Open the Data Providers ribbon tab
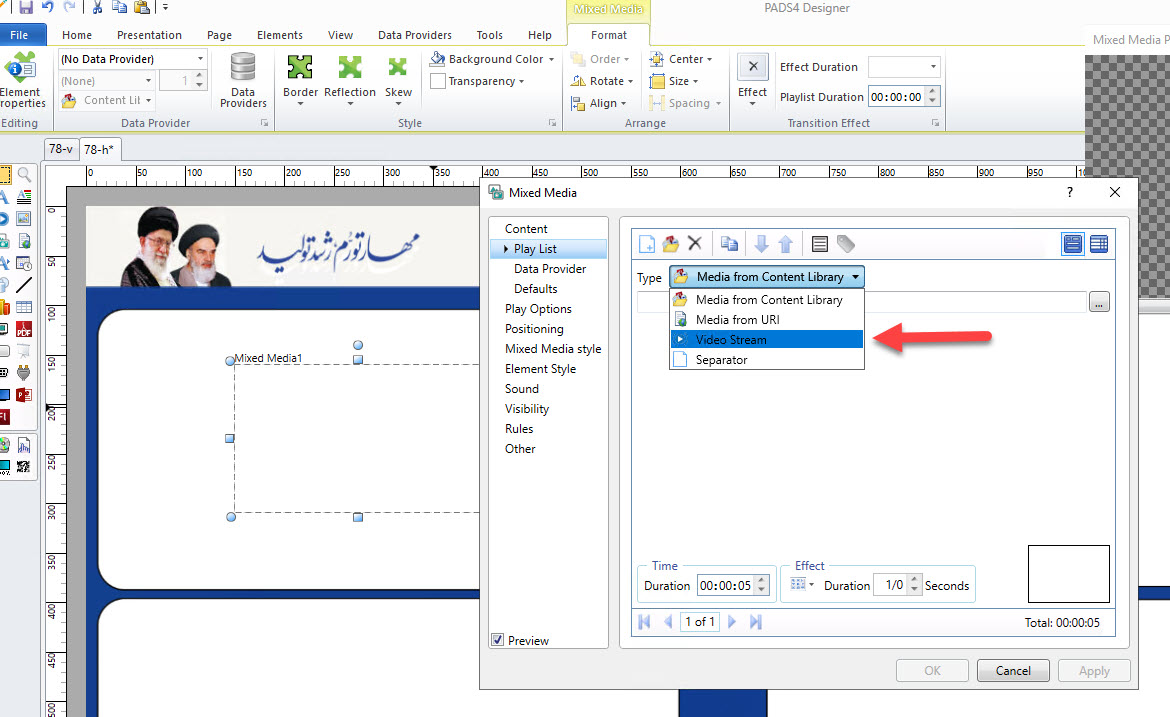 pos(414,35)
